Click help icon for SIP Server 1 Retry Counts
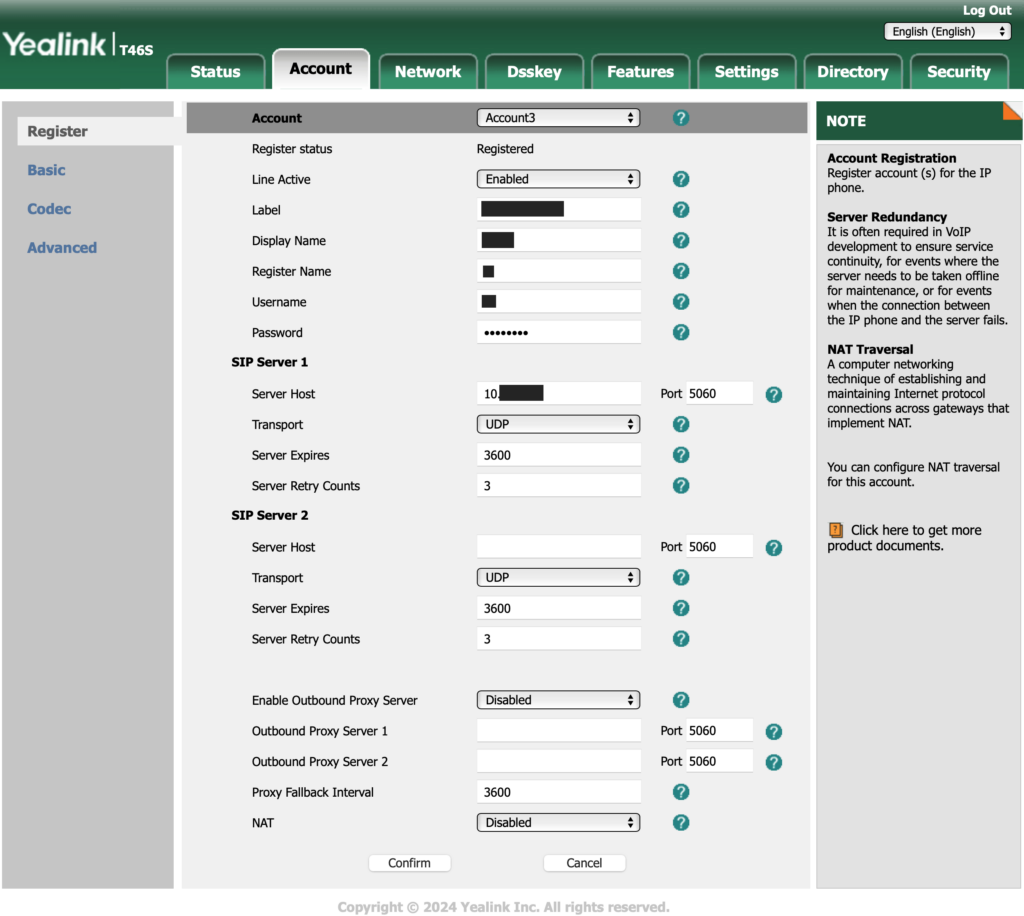This screenshot has width=1024, height=916. [x=680, y=486]
